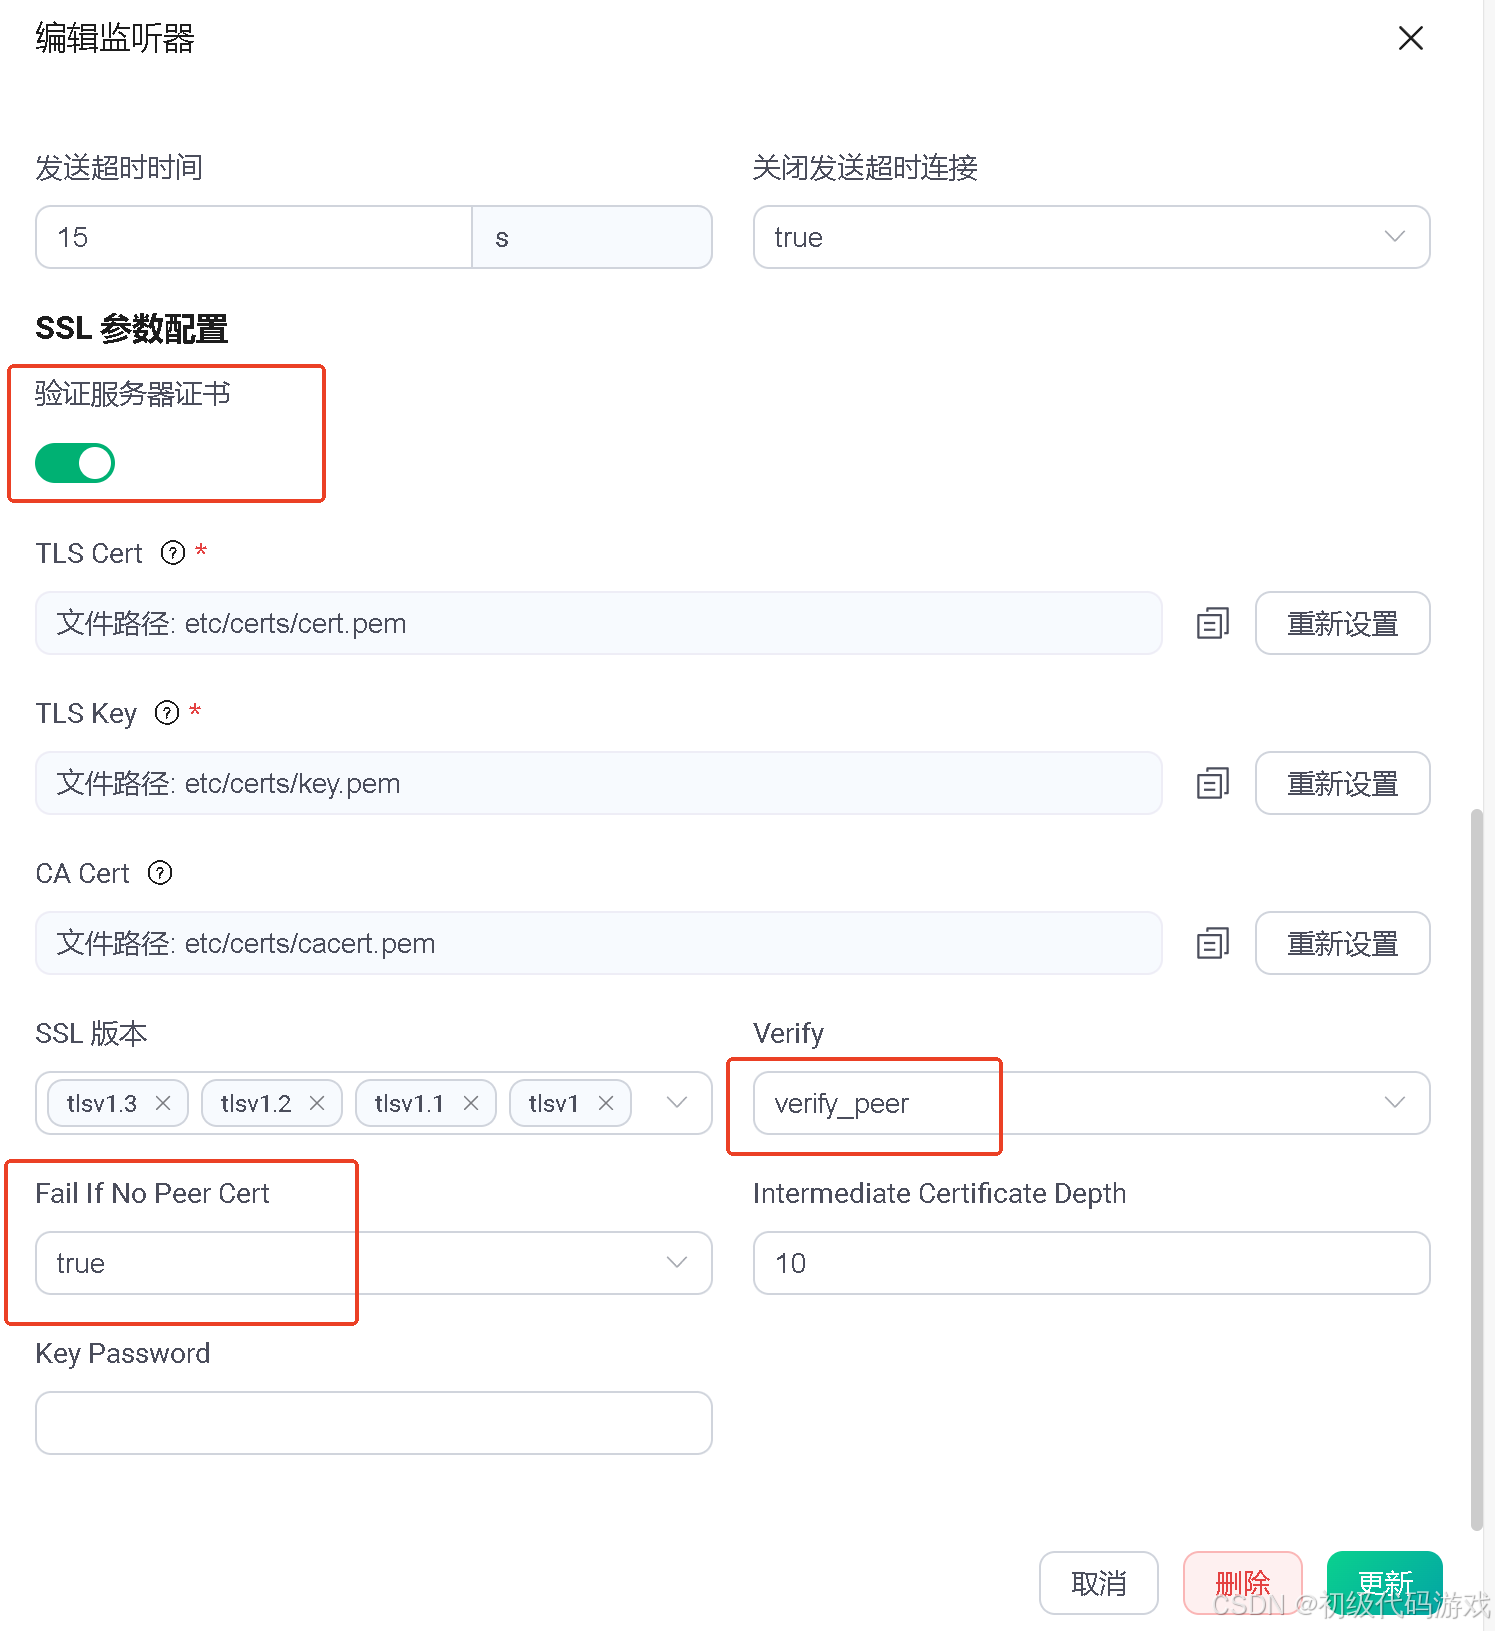1495x1631 pixels.
Task: Click the file icon beside CA Cert path
Action: point(1212,944)
